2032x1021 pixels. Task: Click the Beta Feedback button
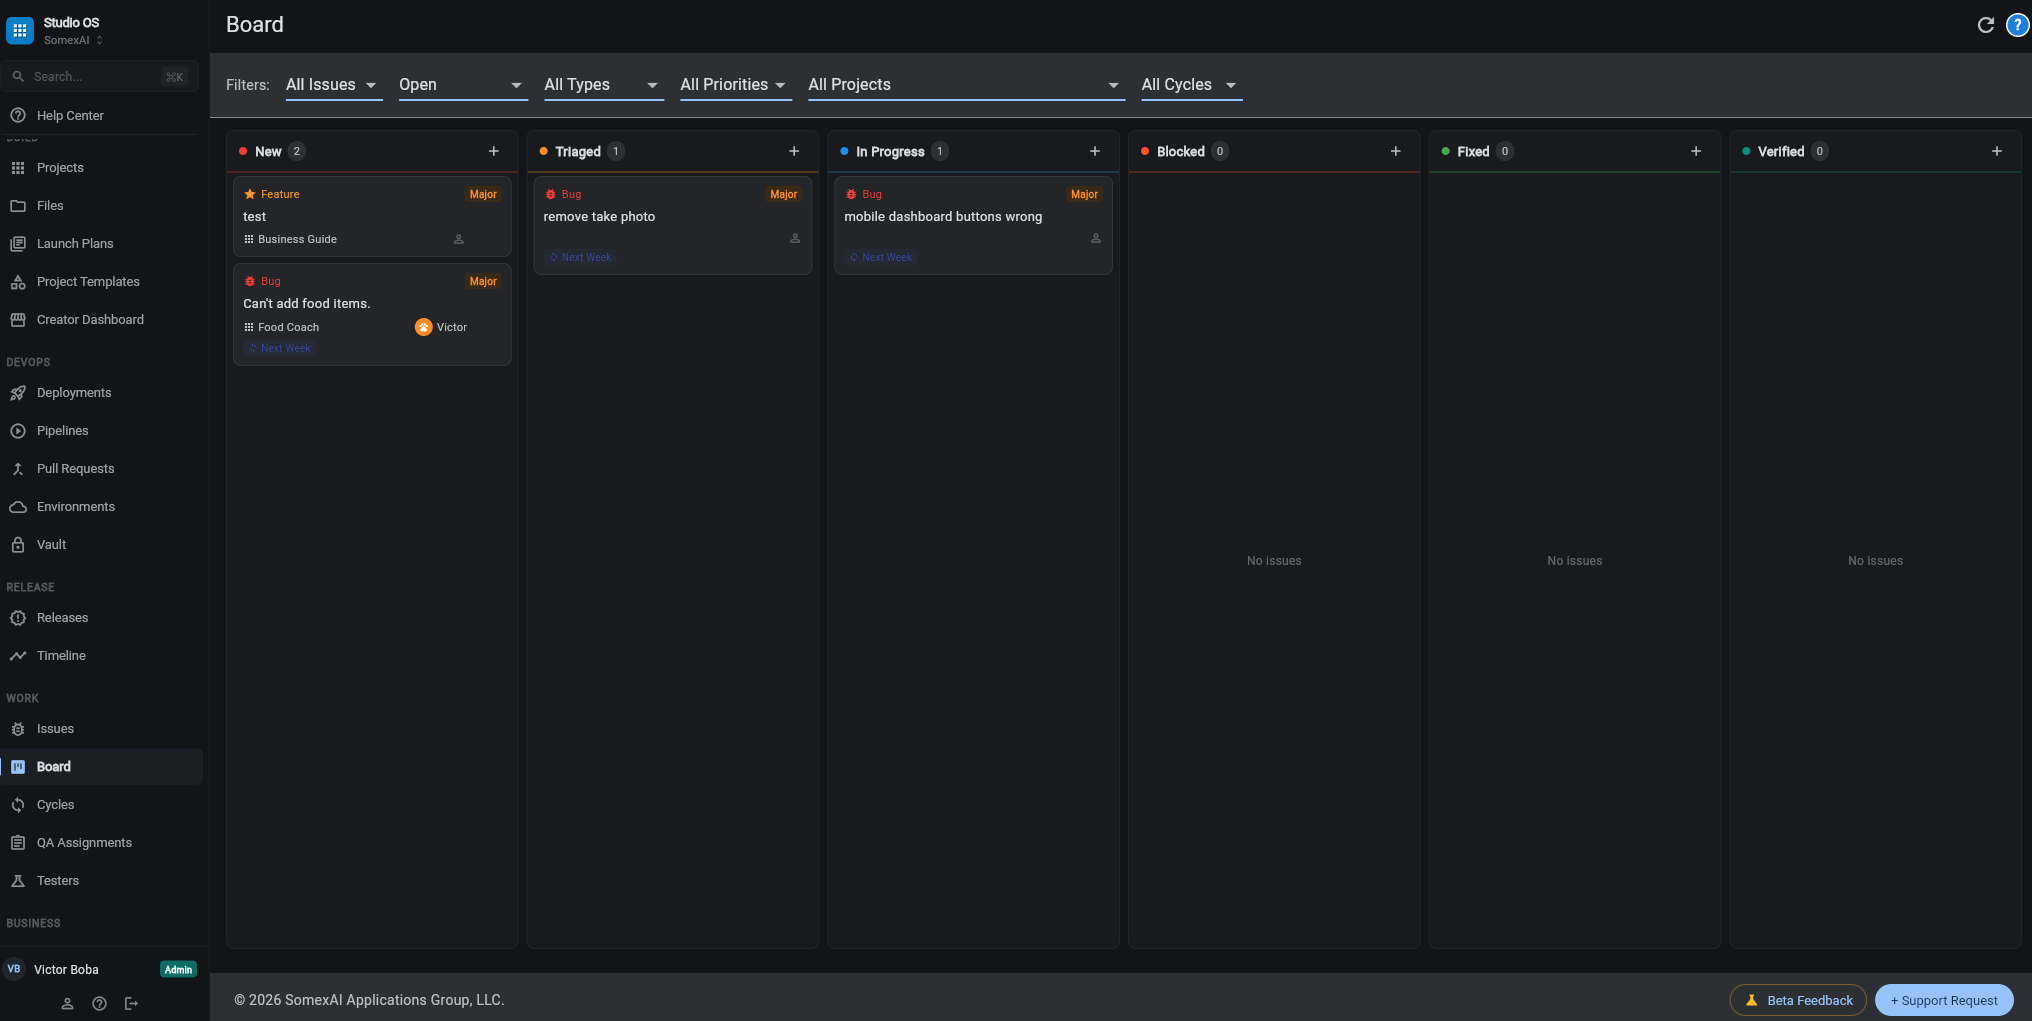tap(1797, 1000)
